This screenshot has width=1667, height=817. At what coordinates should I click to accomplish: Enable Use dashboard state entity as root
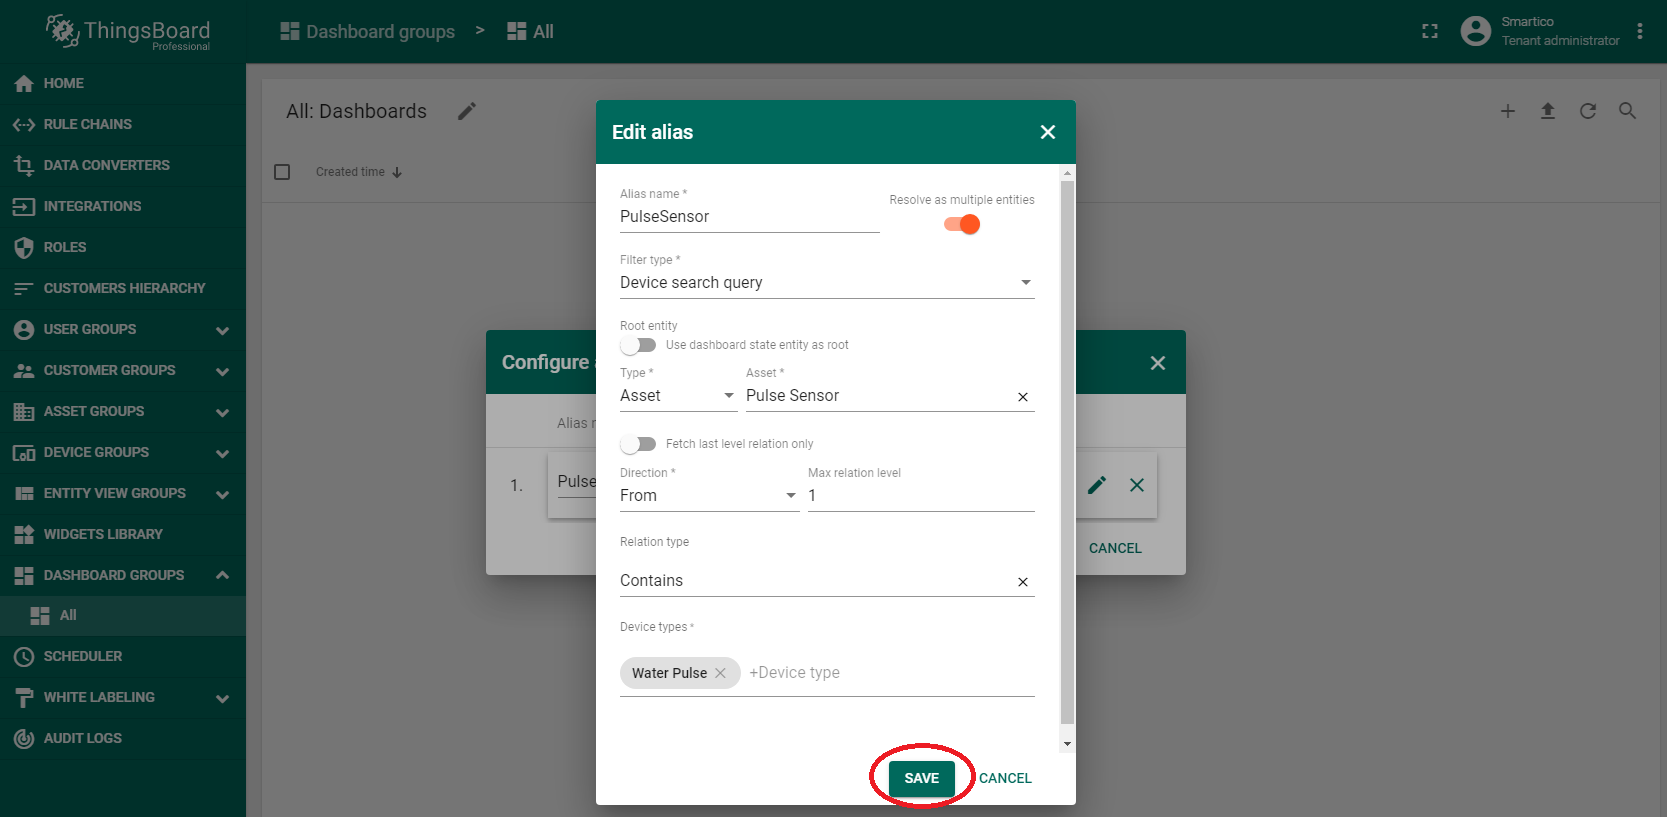click(x=638, y=345)
